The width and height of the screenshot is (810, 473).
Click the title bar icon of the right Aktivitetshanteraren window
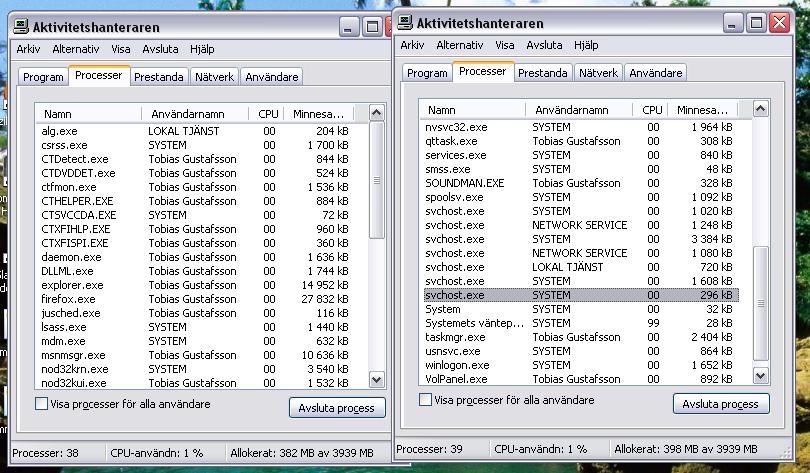pyautogui.click(x=407, y=22)
